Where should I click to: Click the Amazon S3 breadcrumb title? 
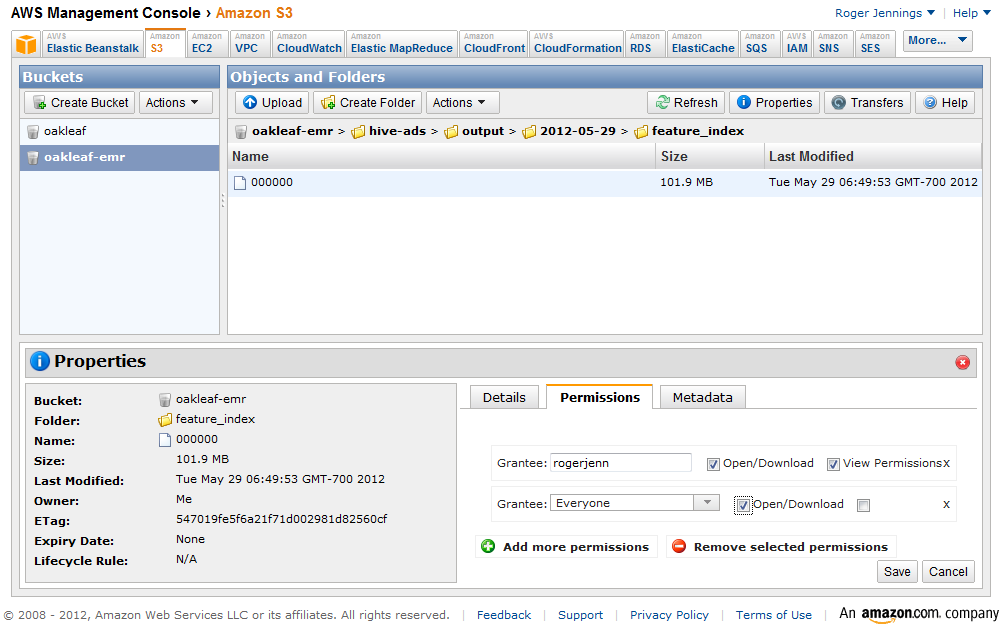(x=254, y=13)
